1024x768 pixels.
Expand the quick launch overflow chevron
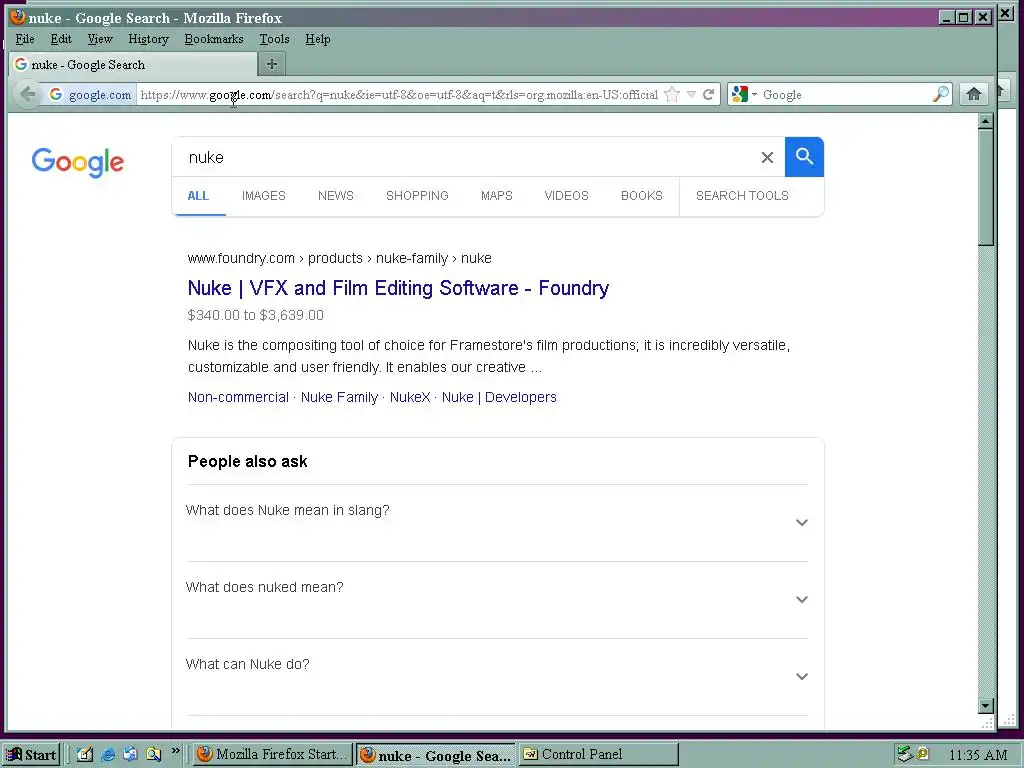[175, 751]
